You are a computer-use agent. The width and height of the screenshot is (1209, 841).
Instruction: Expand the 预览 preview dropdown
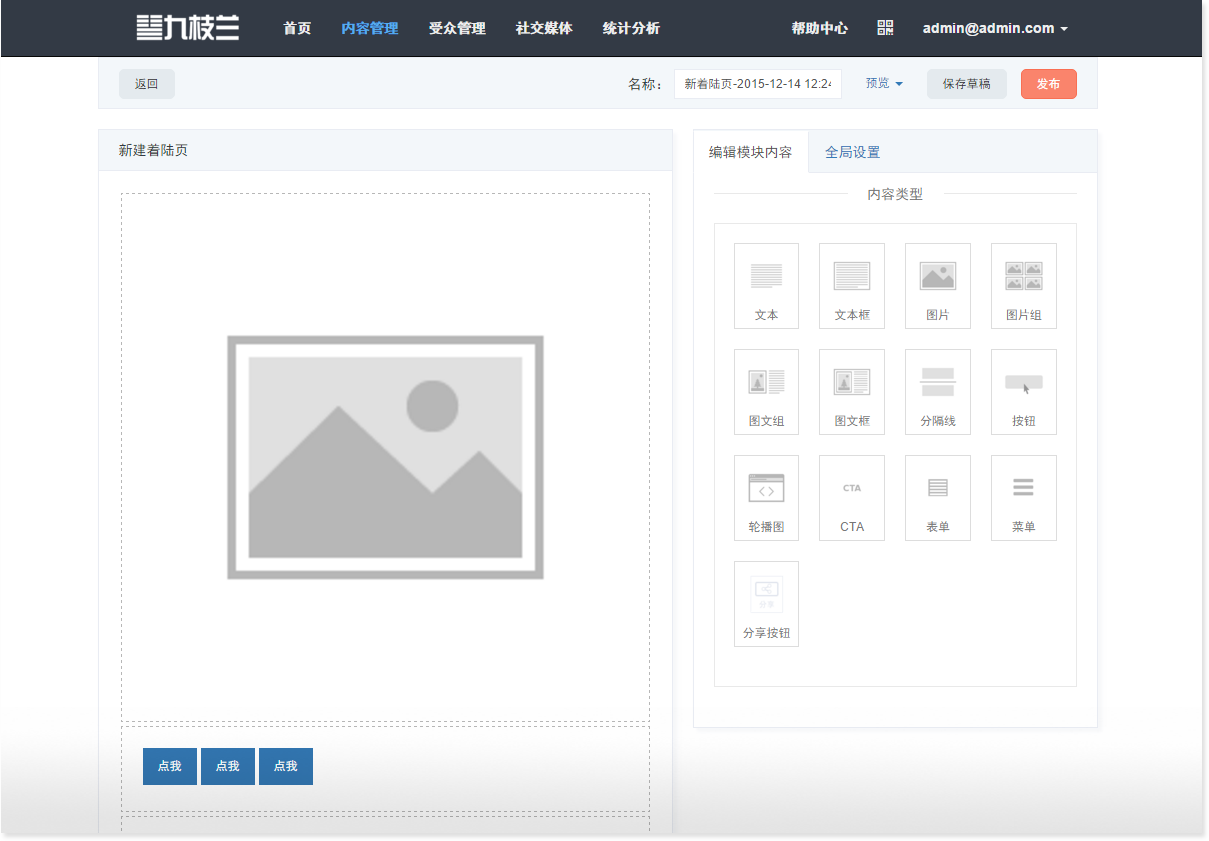(x=884, y=84)
